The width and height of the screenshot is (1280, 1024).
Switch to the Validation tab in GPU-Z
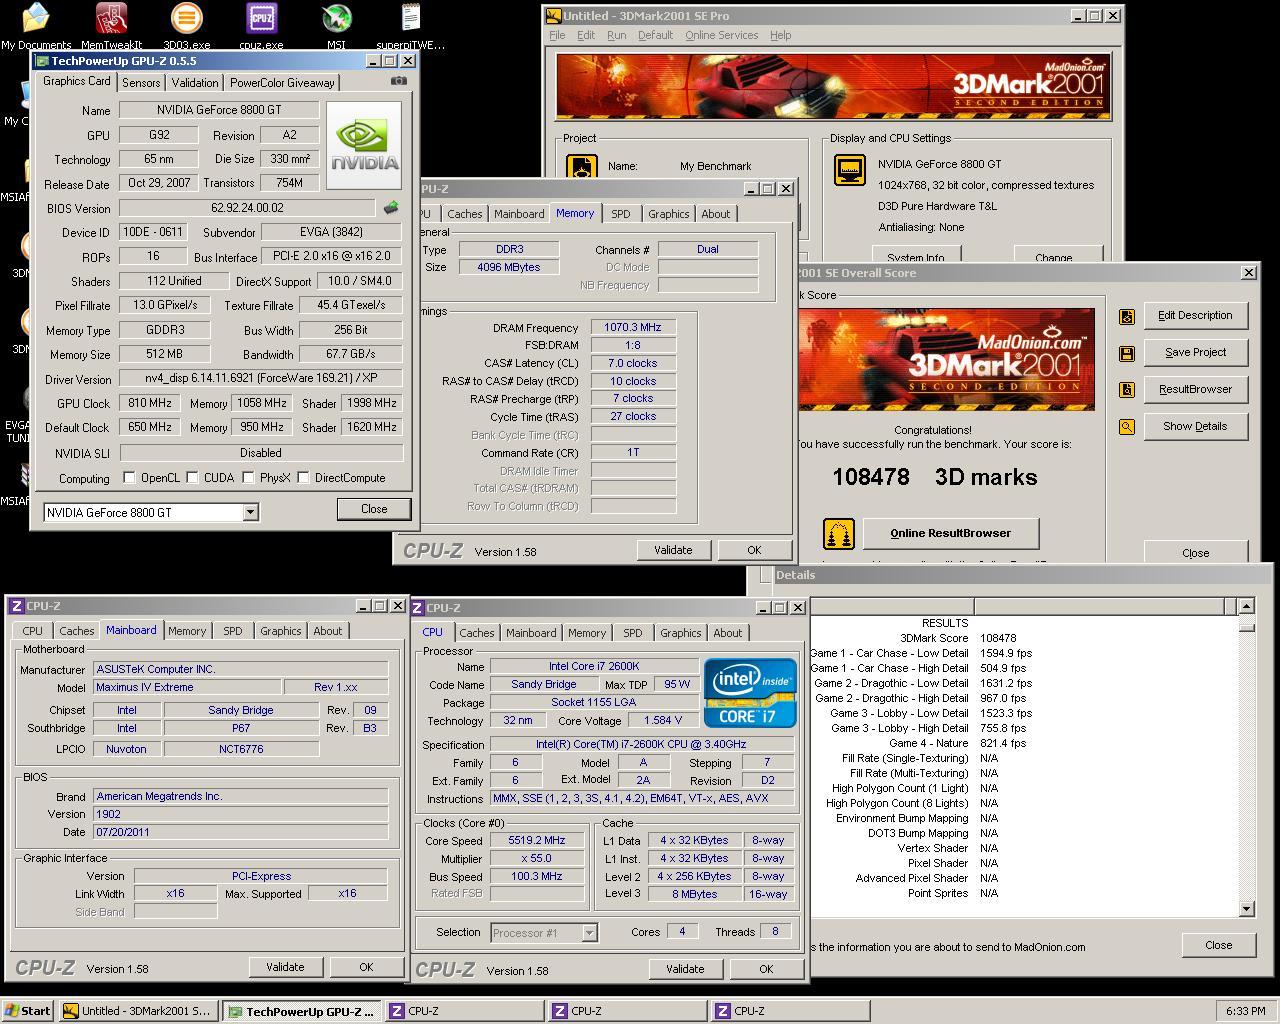[194, 83]
